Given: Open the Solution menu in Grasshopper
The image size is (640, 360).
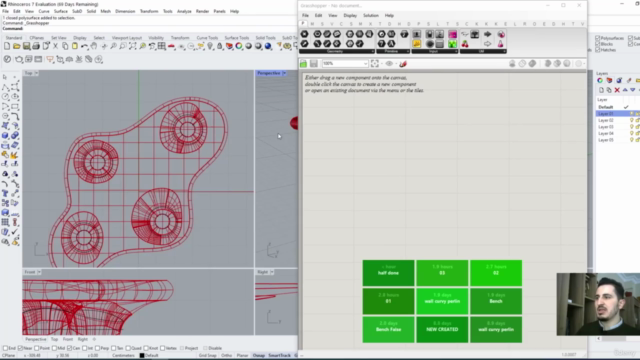Looking at the screenshot, I should coord(371,16).
